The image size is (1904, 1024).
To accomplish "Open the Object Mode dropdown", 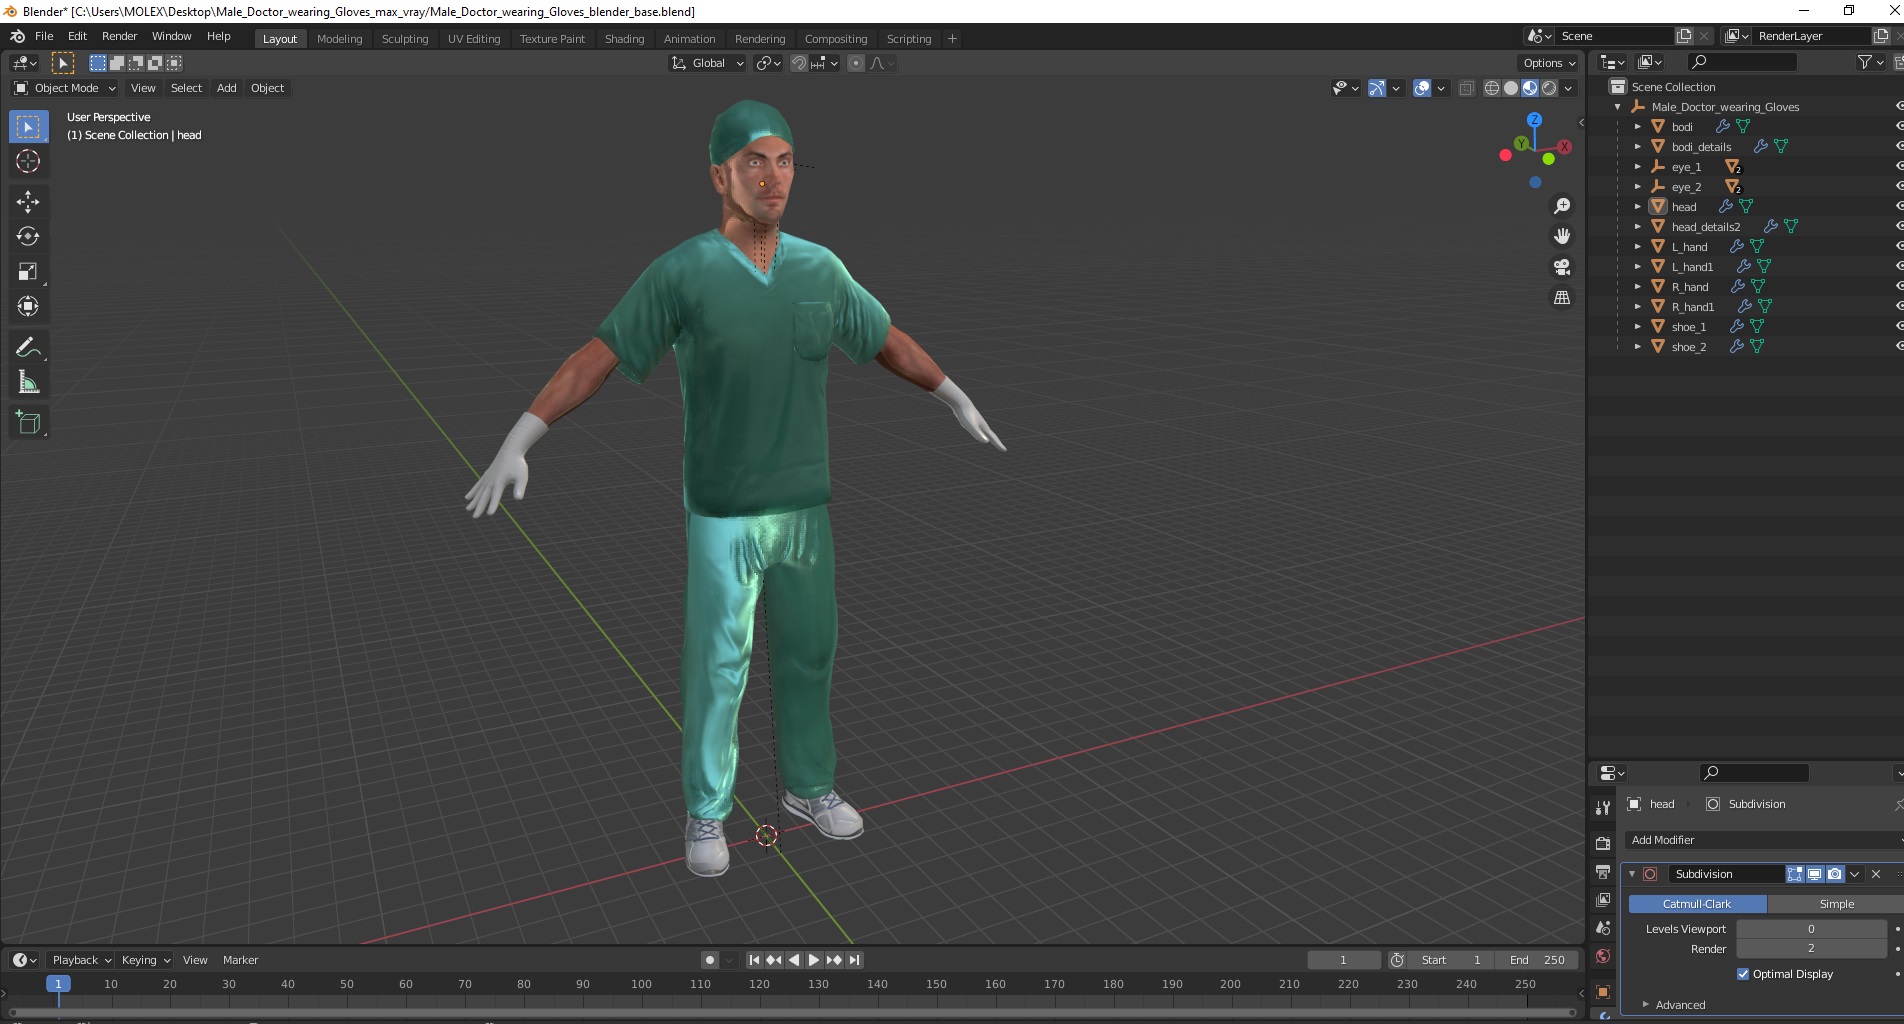I will 65,88.
